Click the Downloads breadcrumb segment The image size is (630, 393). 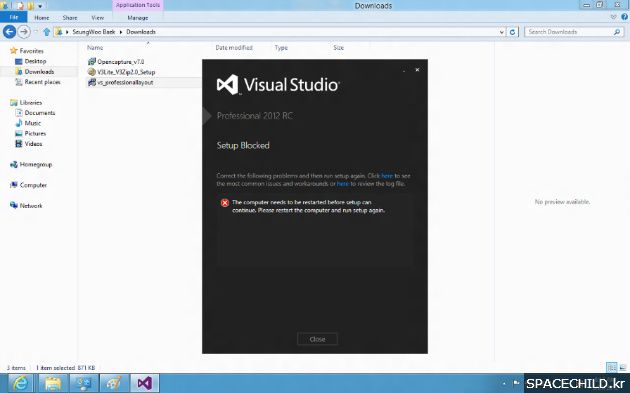coord(141,32)
